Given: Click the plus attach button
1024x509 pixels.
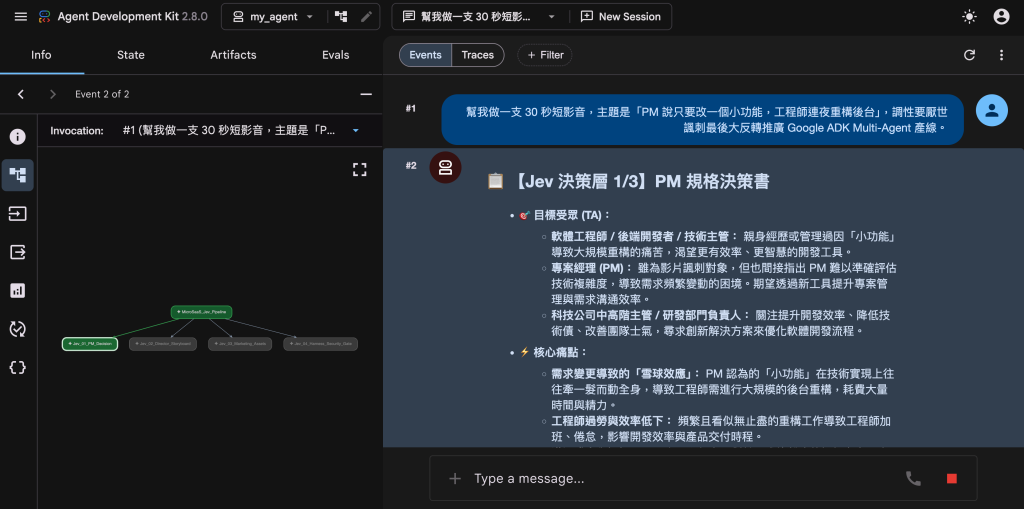Looking at the screenshot, I should (x=455, y=479).
